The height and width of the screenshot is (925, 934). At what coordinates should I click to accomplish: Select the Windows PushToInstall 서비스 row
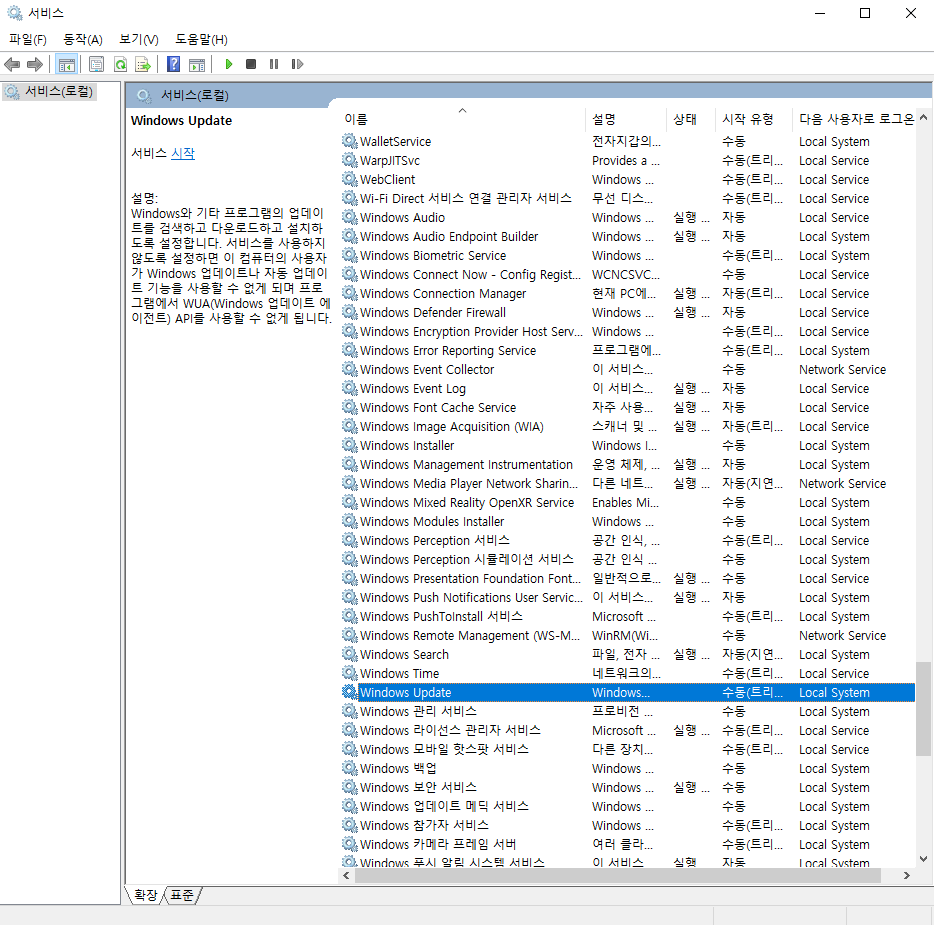tap(628, 616)
